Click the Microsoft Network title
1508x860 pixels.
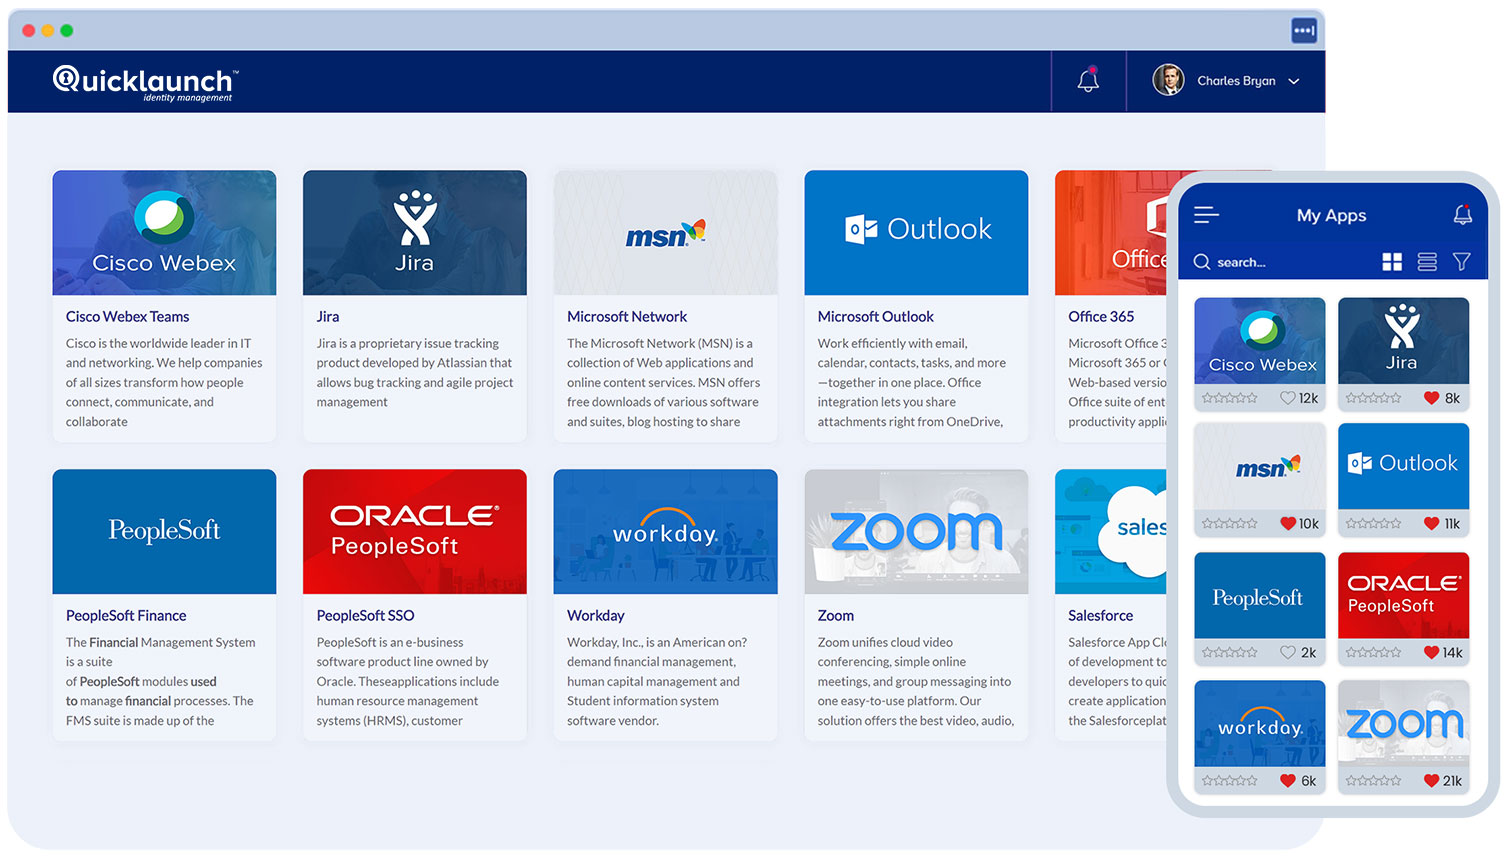(x=627, y=316)
